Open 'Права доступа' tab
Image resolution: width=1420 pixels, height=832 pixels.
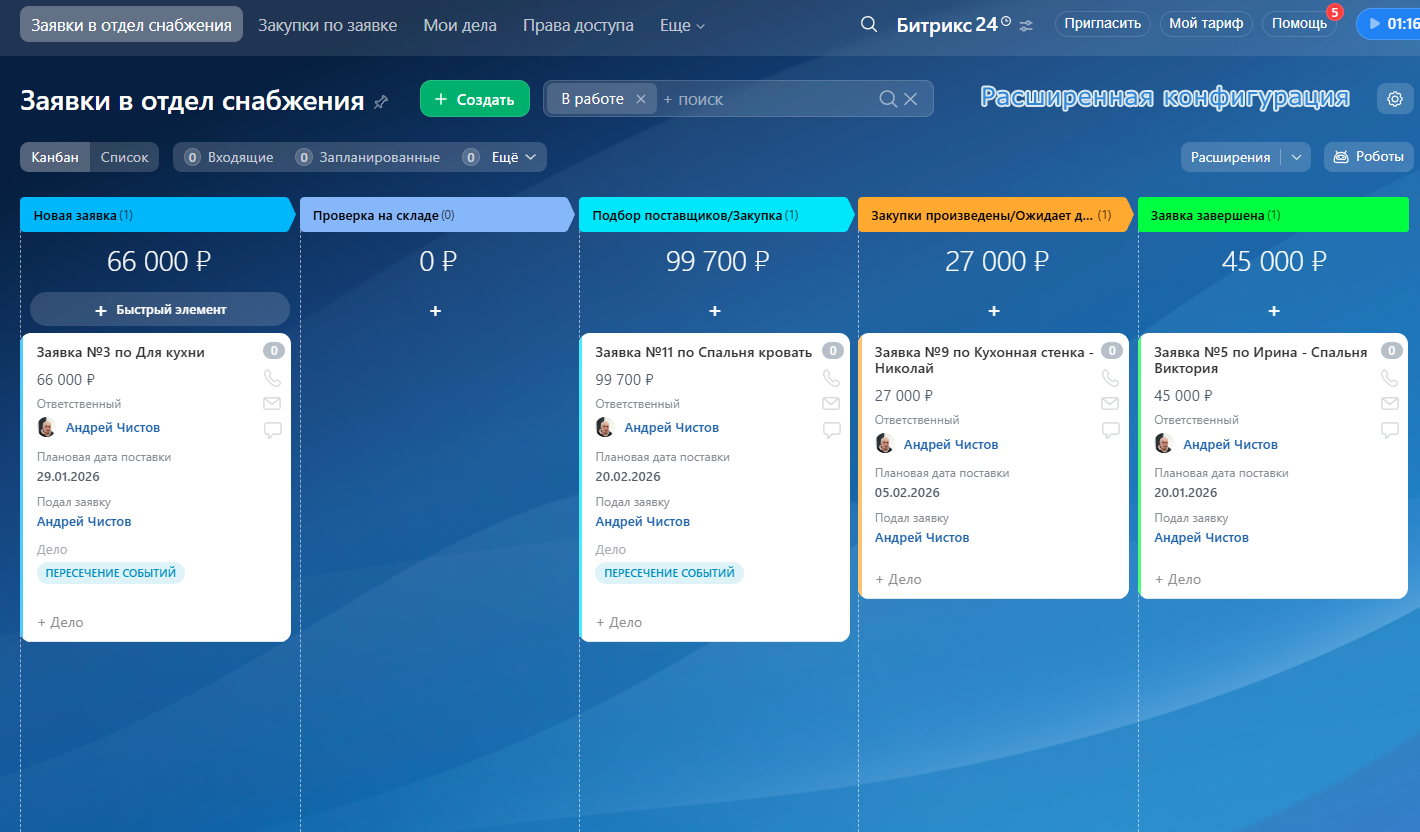point(578,25)
